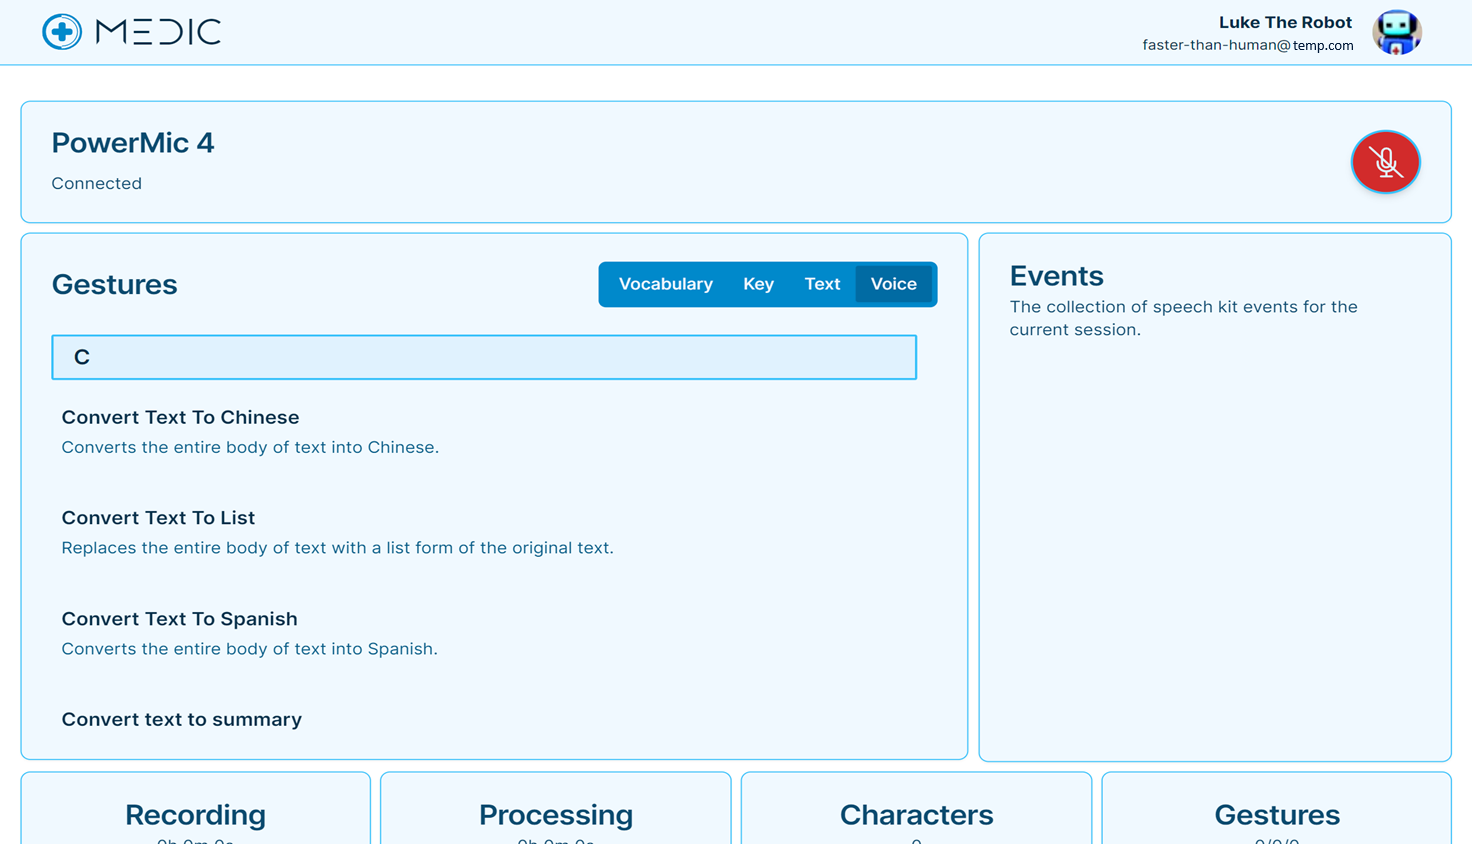Click the PowerMic 4 device title
Viewport: 1472px width, 844px height.
133,143
